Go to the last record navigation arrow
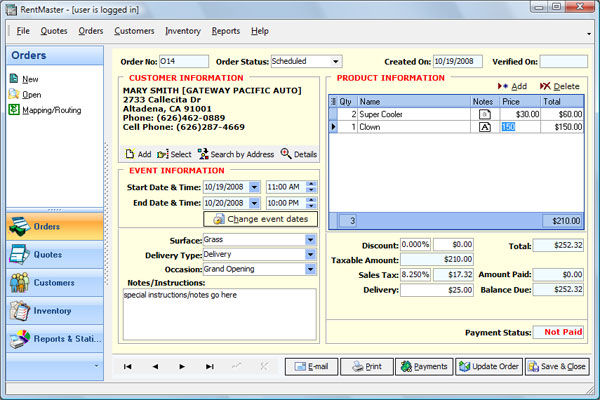The width and height of the screenshot is (600, 400). click(x=209, y=367)
